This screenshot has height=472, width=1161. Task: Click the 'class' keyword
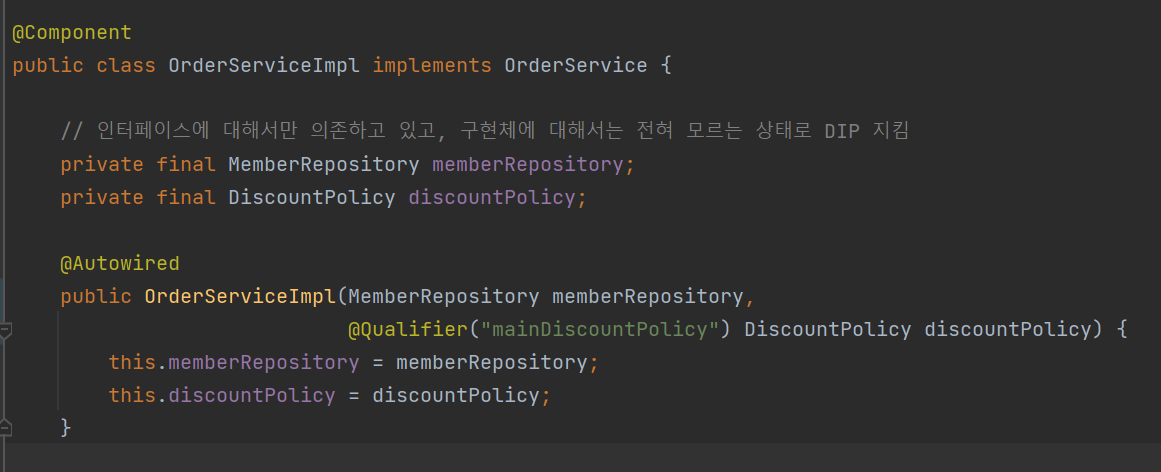pos(126,66)
